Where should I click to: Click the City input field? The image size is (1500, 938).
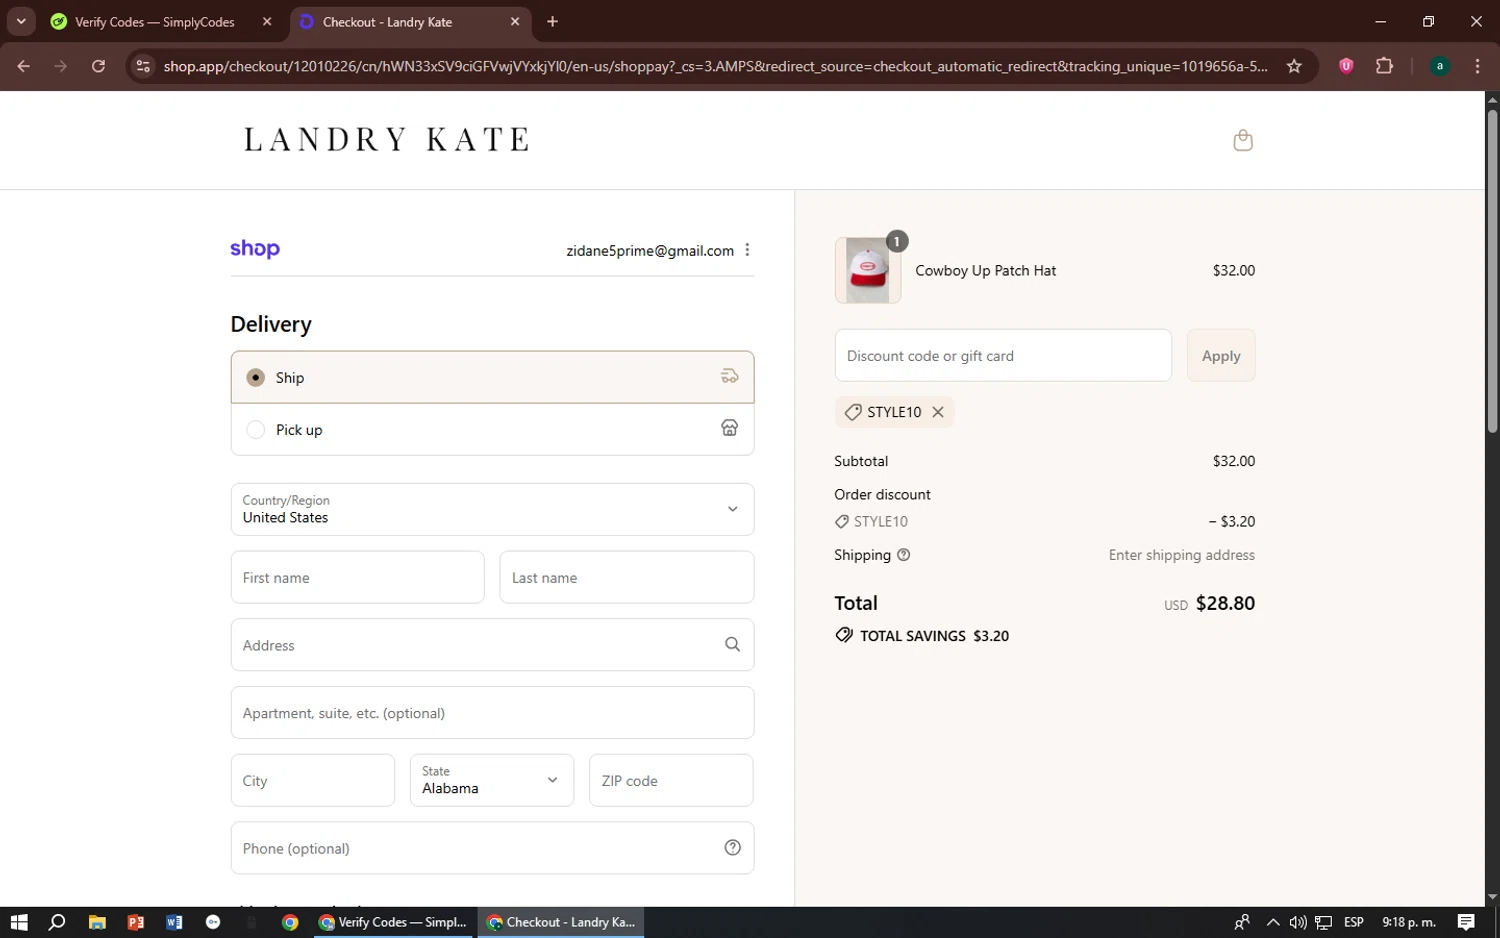point(313,780)
